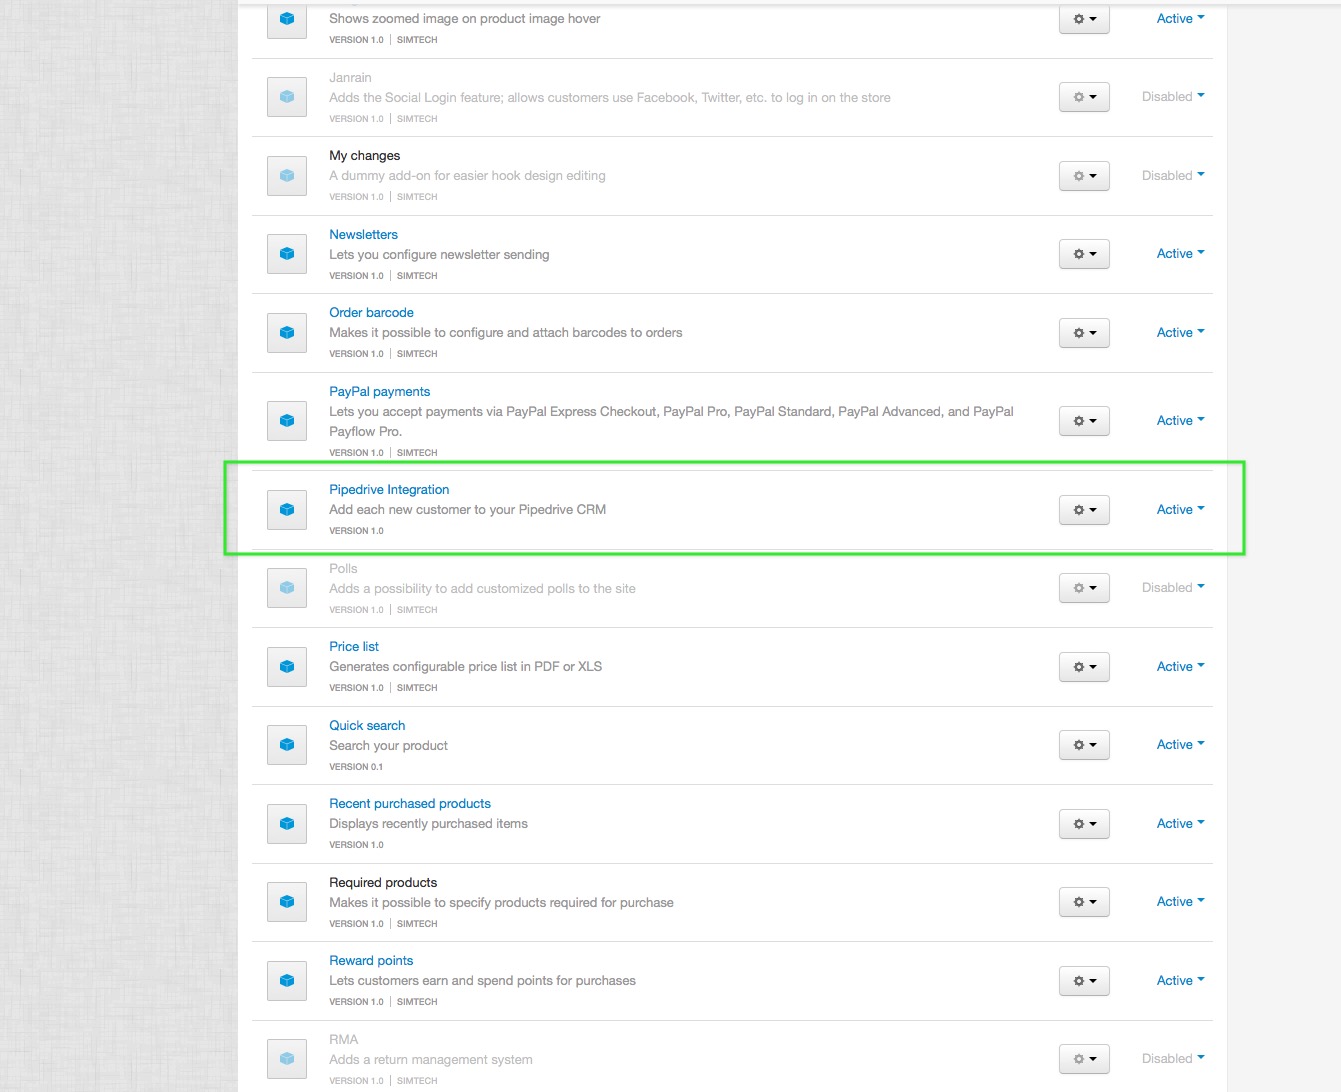
Task: Open gear menu for Polls add-on
Action: point(1084,588)
